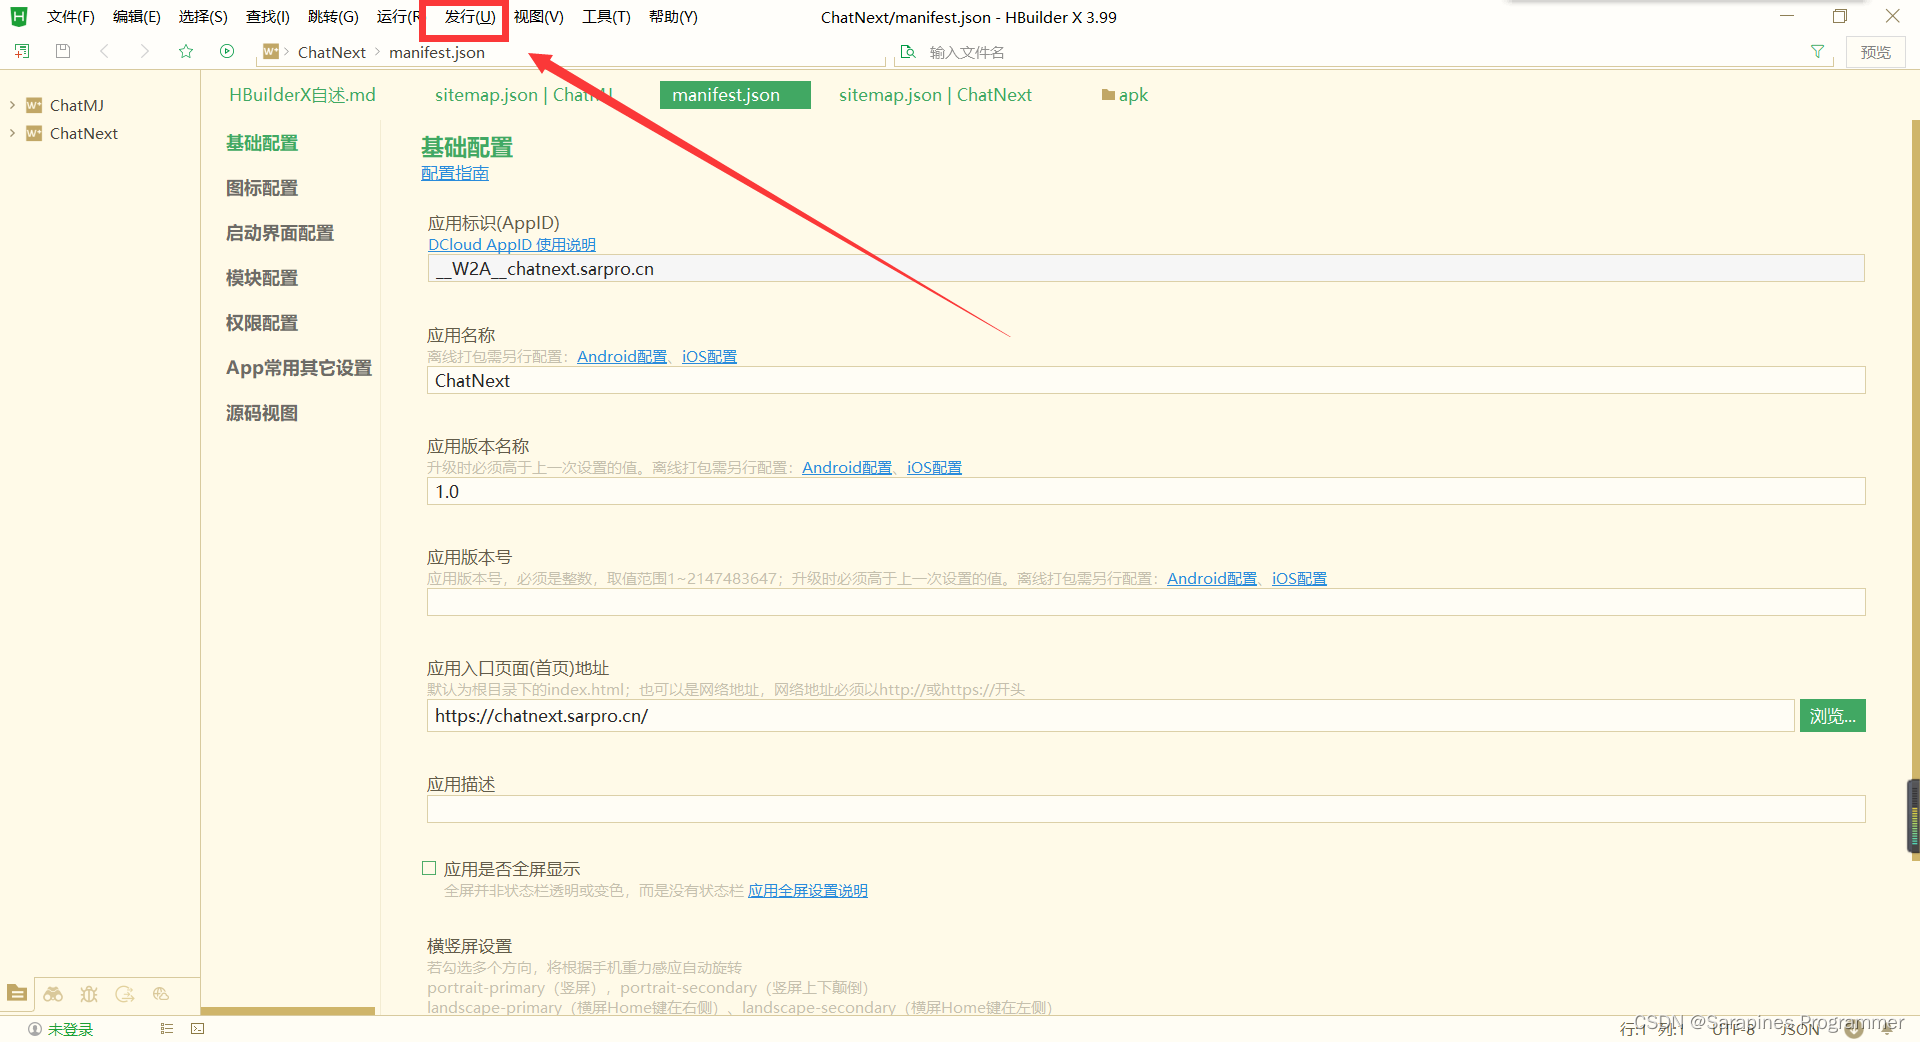This screenshot has width=1920, height=1042.
Task: Open the source control sync icon
Action: pyautogui.click(x=125, y=994)
